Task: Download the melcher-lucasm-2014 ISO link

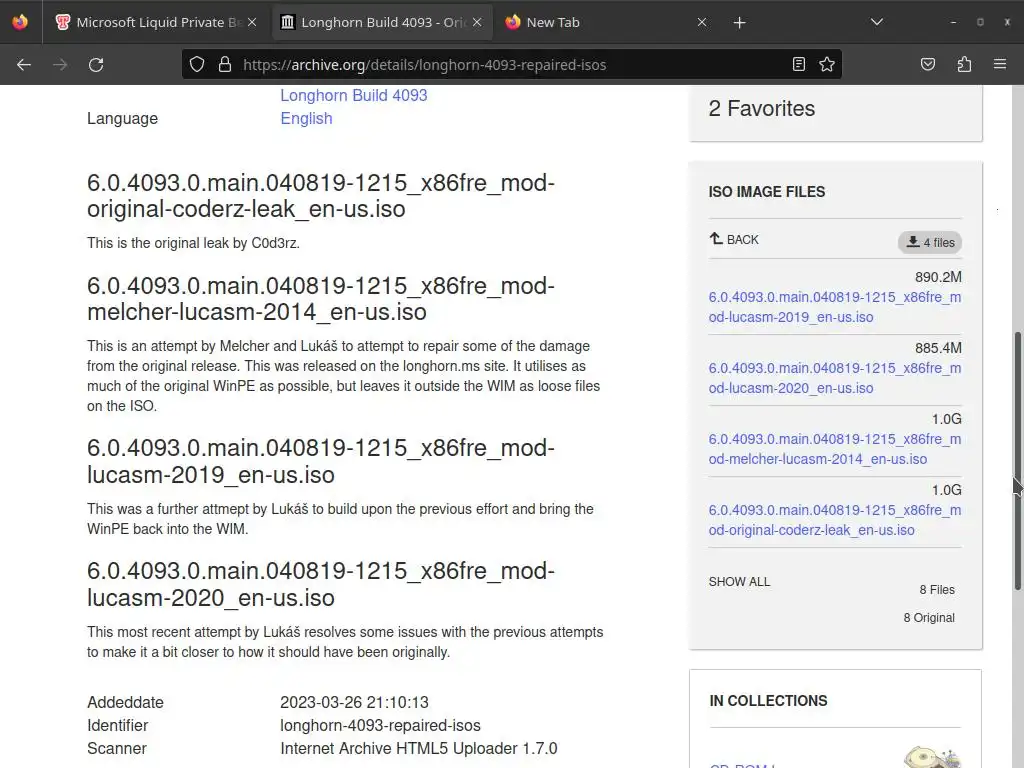Action: [835, 449]
